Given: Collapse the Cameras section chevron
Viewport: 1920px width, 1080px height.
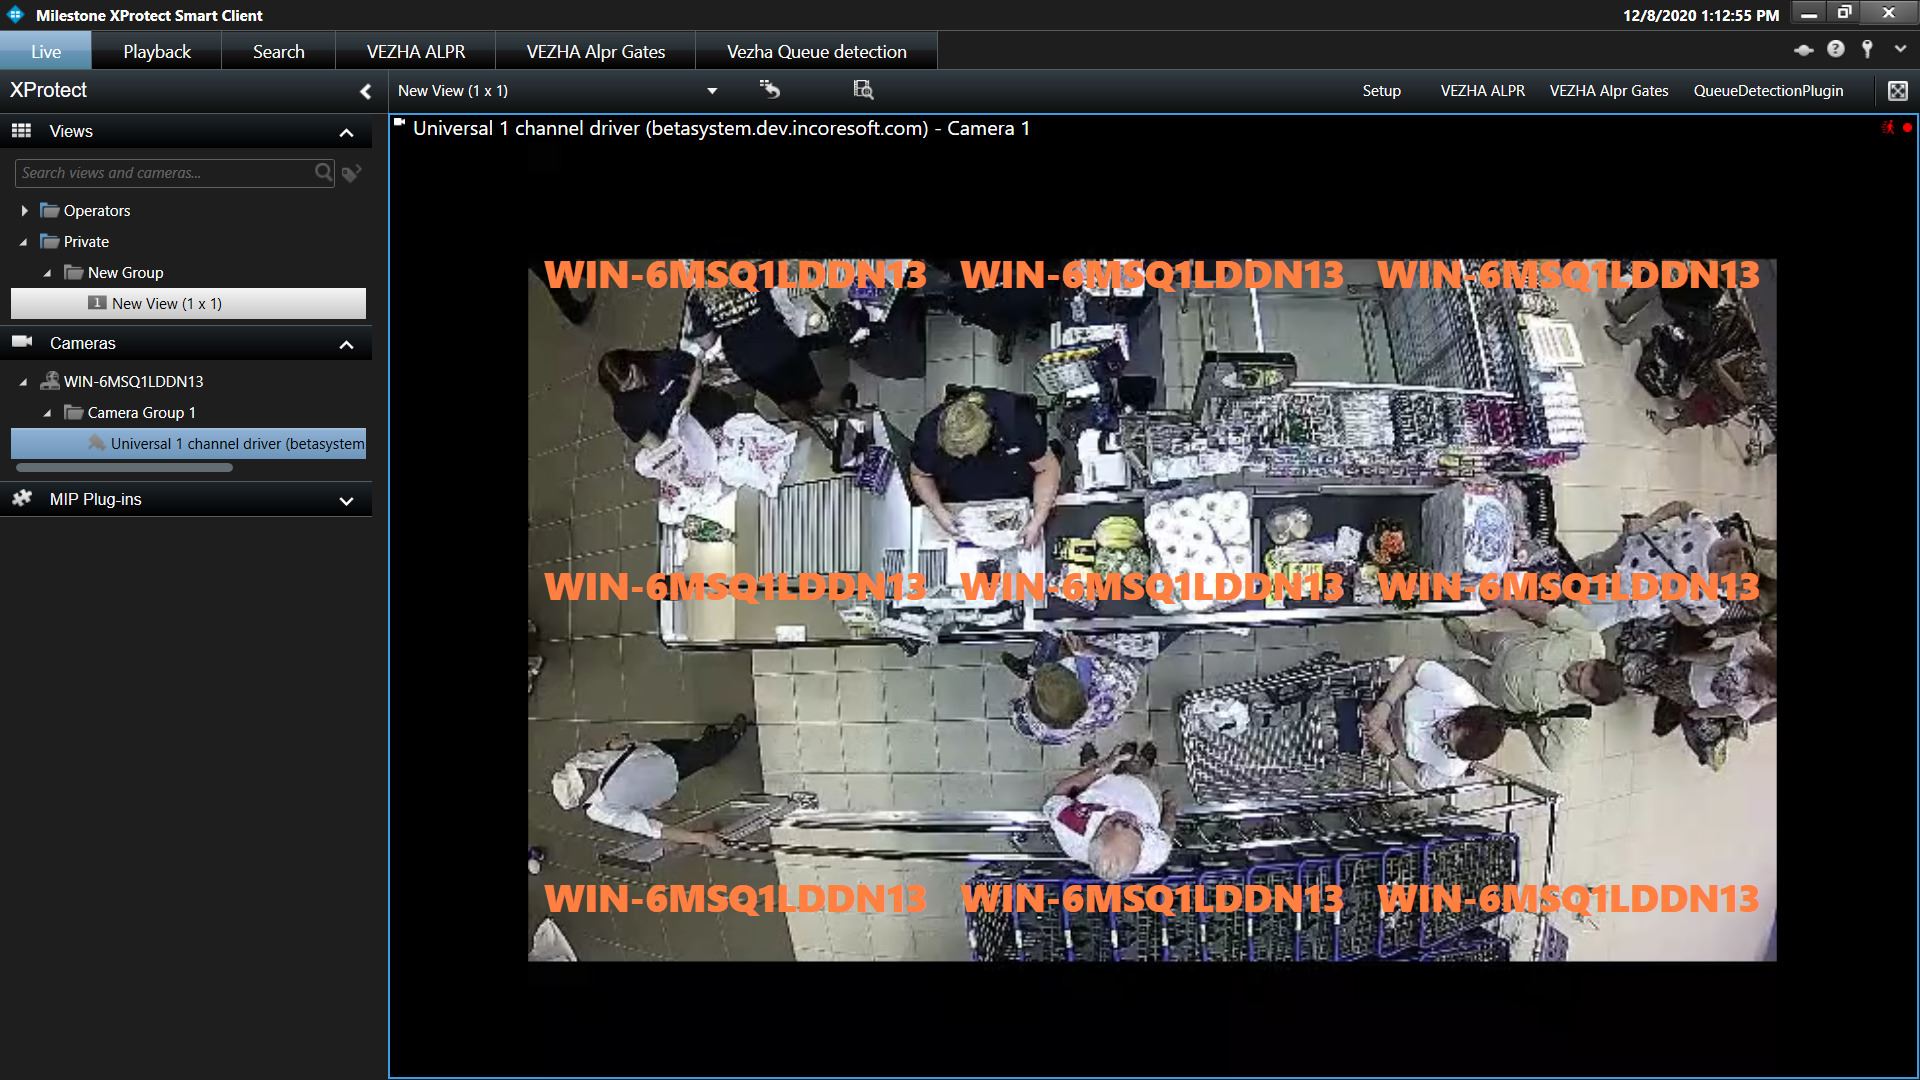Looking at the screenshot, I should (346, 344).
